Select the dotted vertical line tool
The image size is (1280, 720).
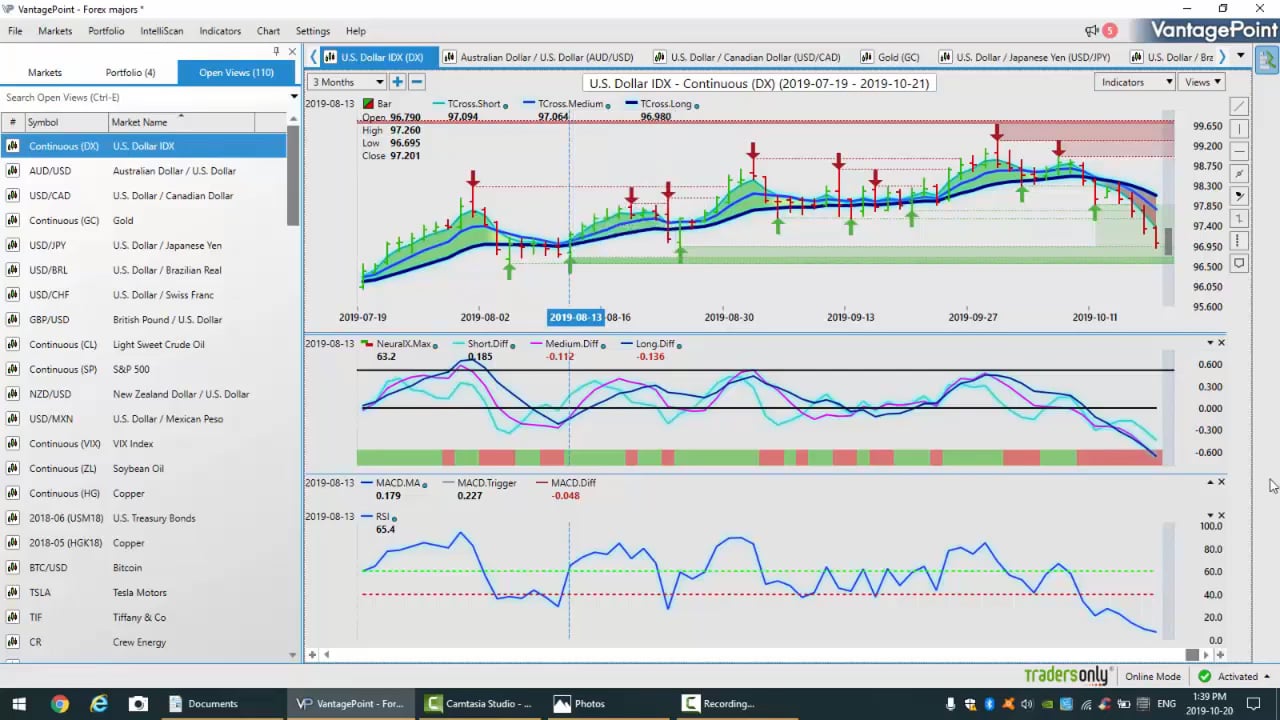tap(1239, 241)
